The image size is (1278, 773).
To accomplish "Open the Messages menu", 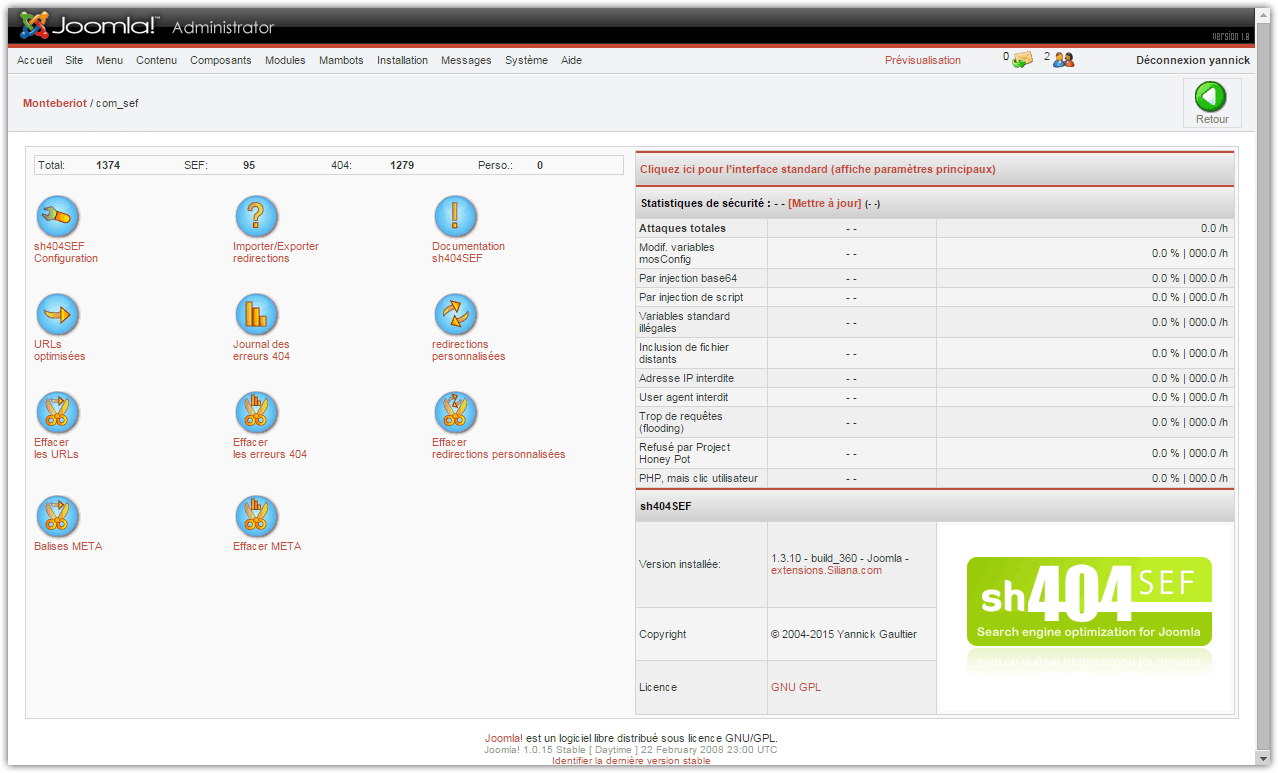I will tap(466, 60).
